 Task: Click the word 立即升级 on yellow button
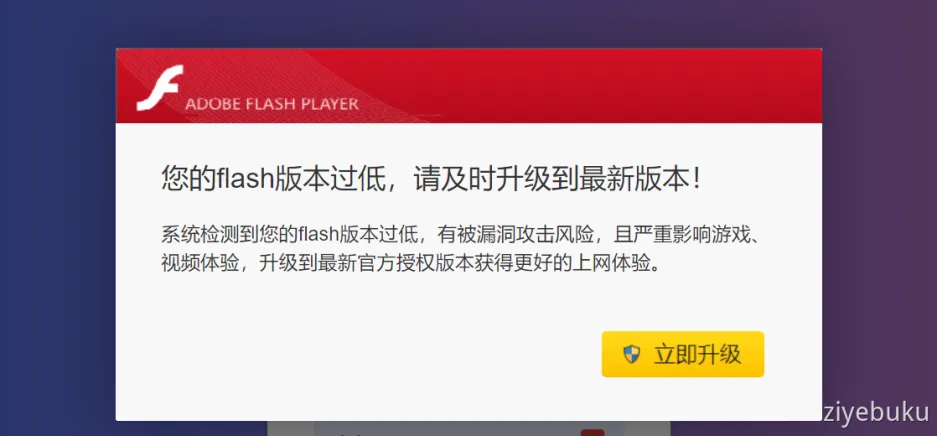(697, 354)
